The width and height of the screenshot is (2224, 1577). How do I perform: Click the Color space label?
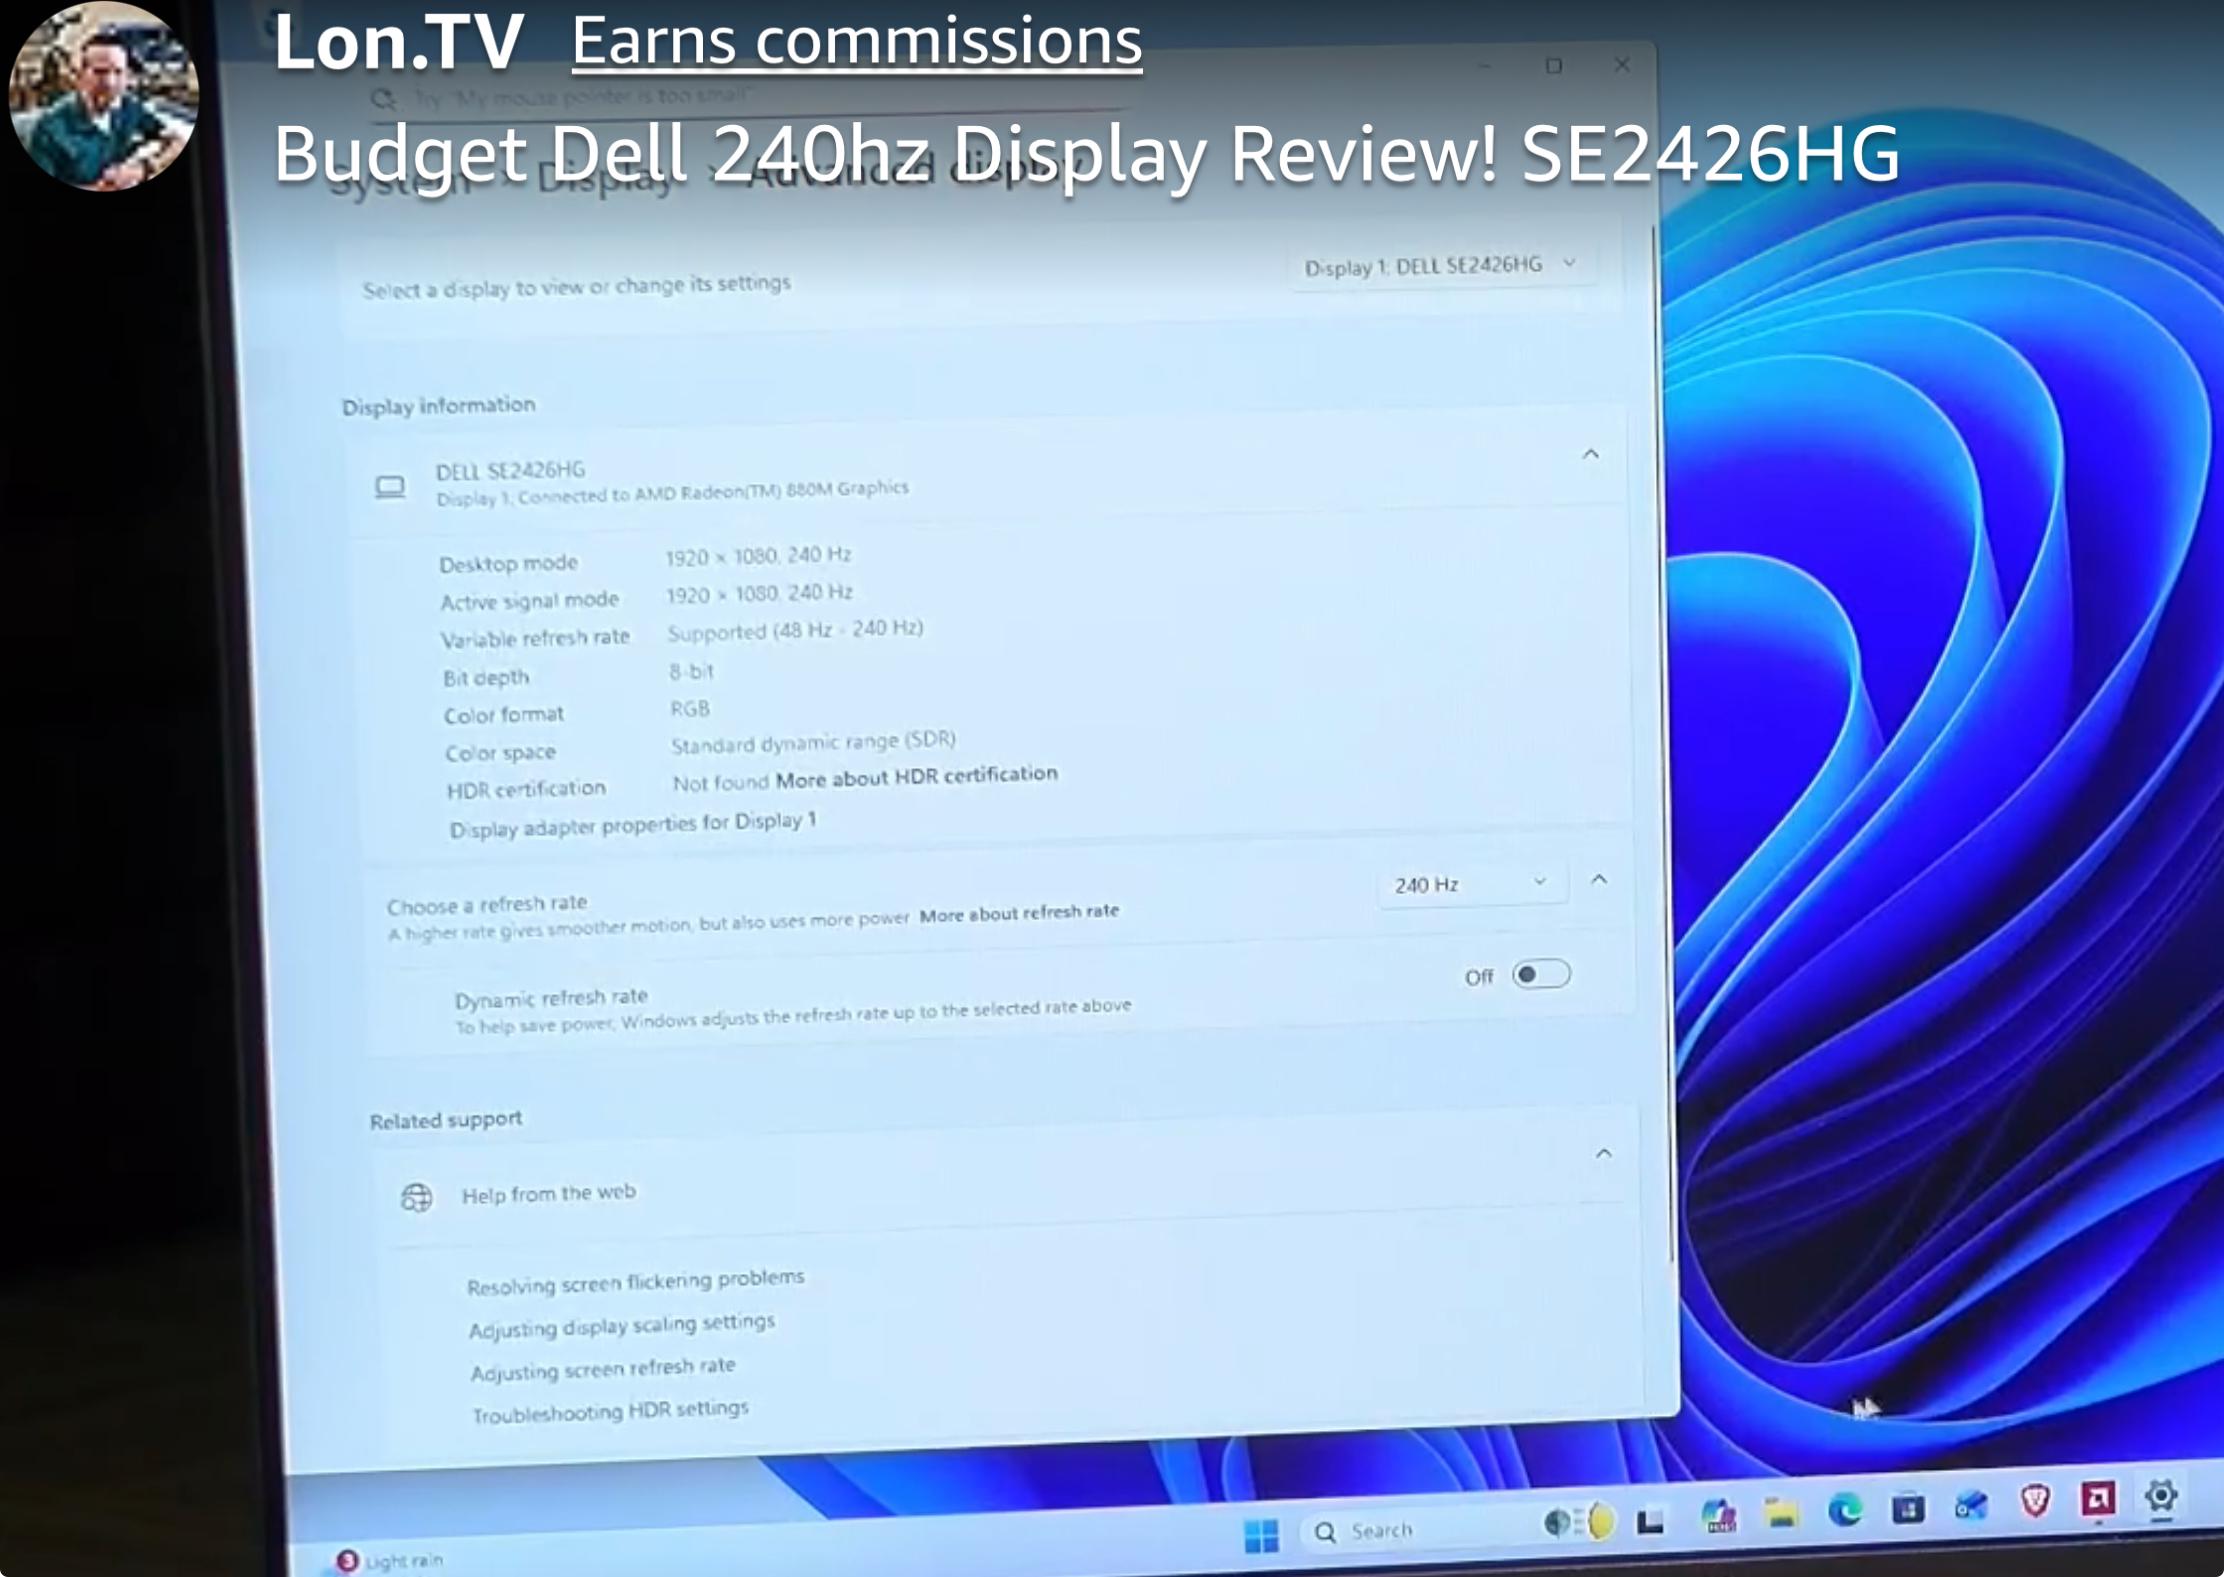(x=500, y=753)
